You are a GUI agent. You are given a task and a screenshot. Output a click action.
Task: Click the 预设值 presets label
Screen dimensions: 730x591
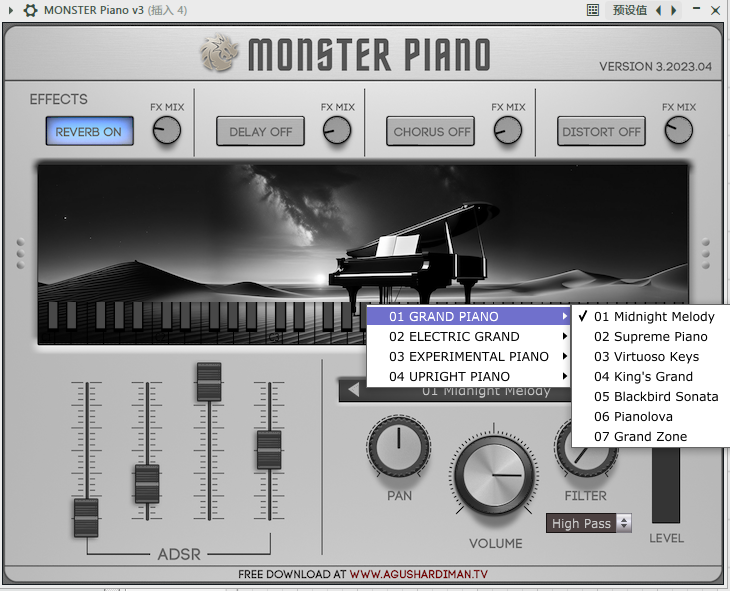click(629, 10)
